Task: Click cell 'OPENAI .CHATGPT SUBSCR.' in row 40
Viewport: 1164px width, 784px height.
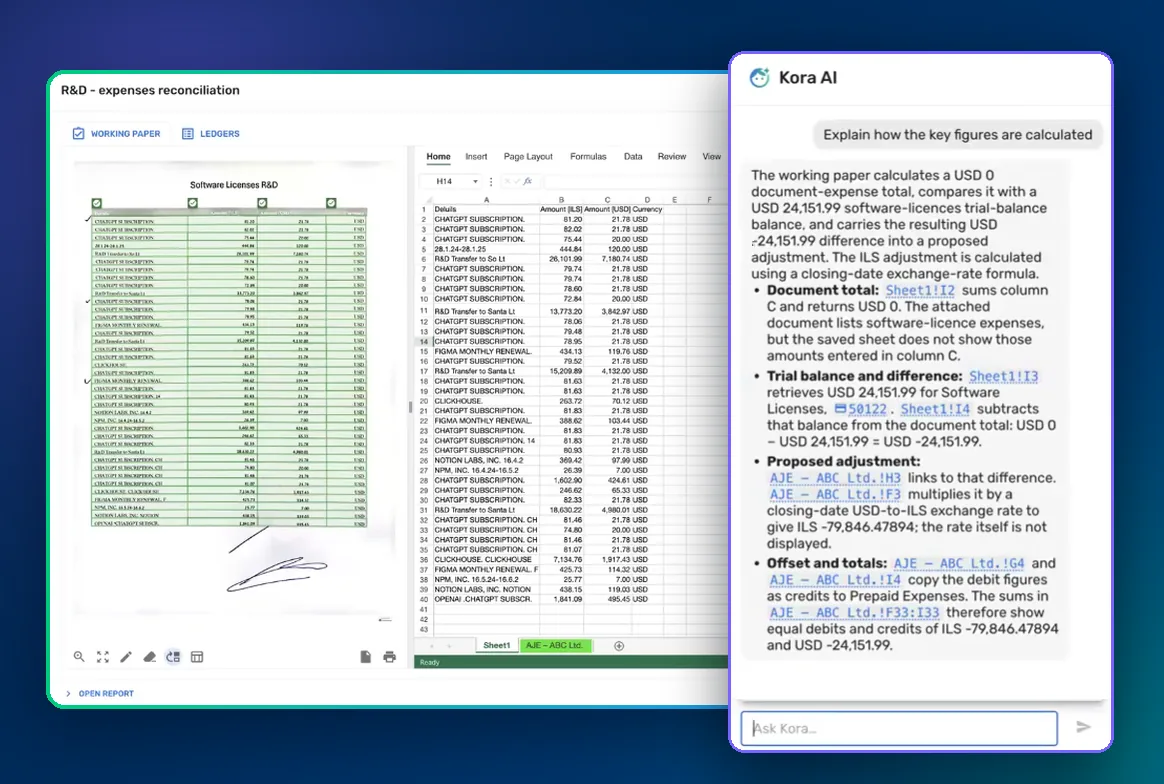Action: point(486,598)
